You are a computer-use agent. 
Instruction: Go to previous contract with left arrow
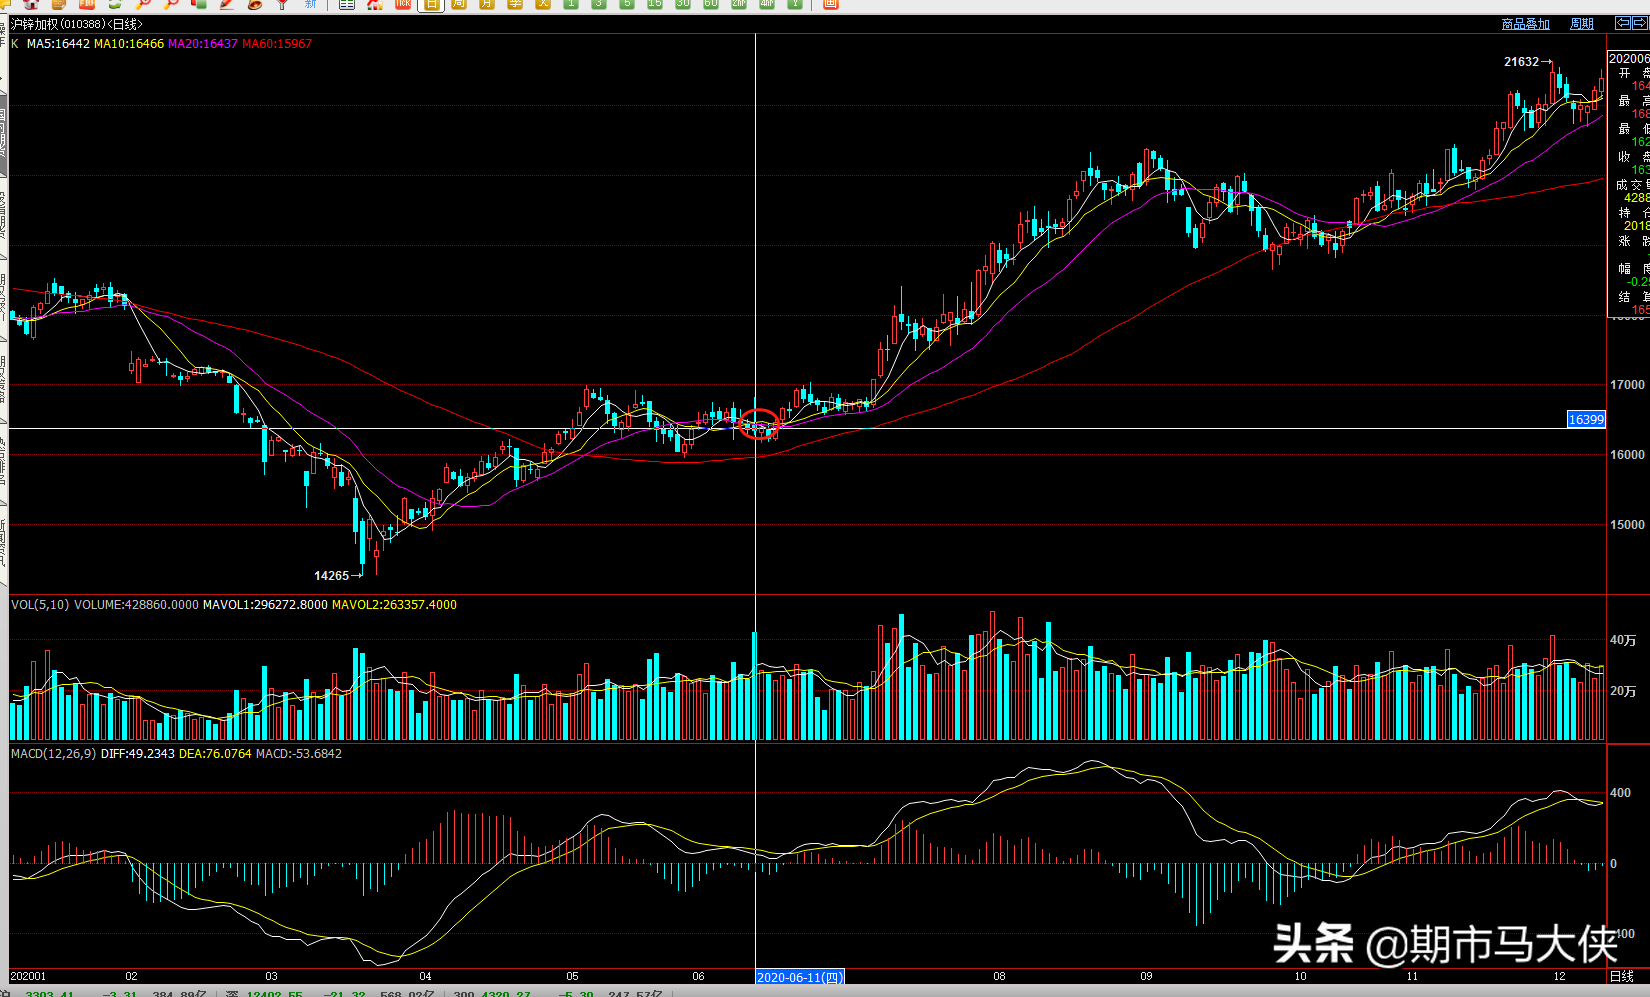click(x=1622, y=23)
